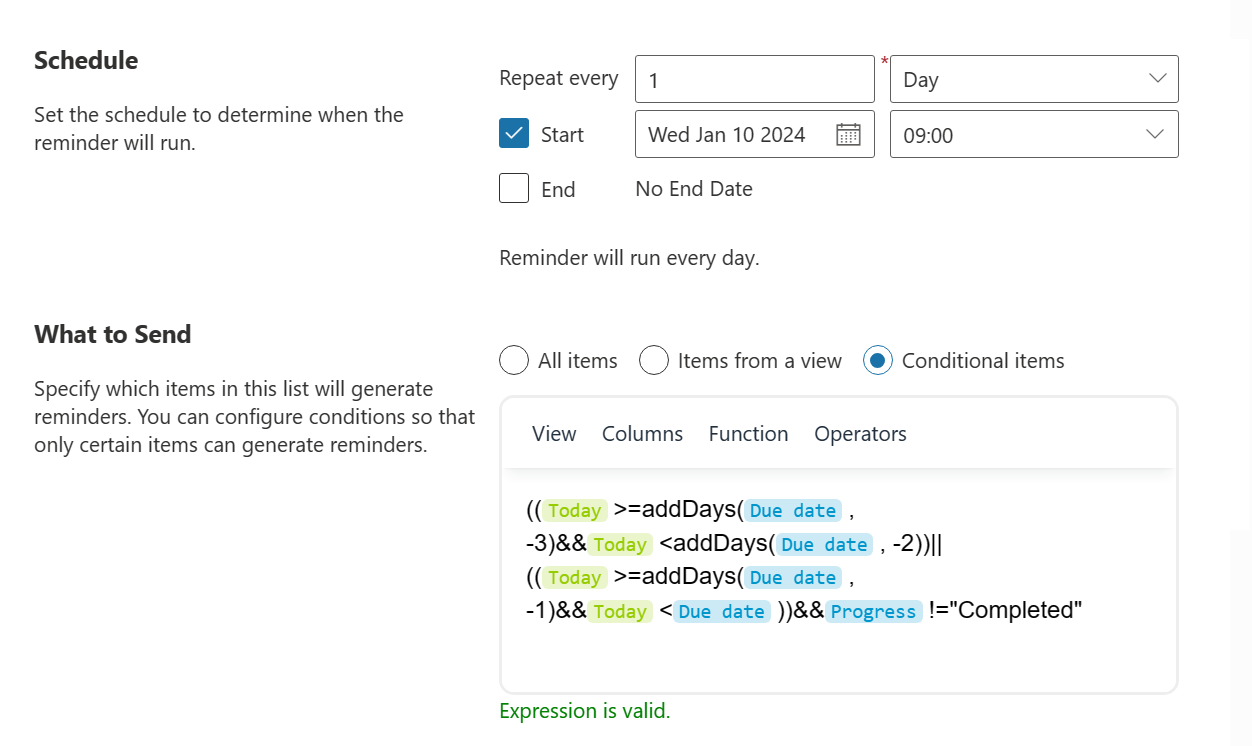This screenshot has height=746, width=1252.
Task: Select the All items radio button
Action: click(514, 360)
